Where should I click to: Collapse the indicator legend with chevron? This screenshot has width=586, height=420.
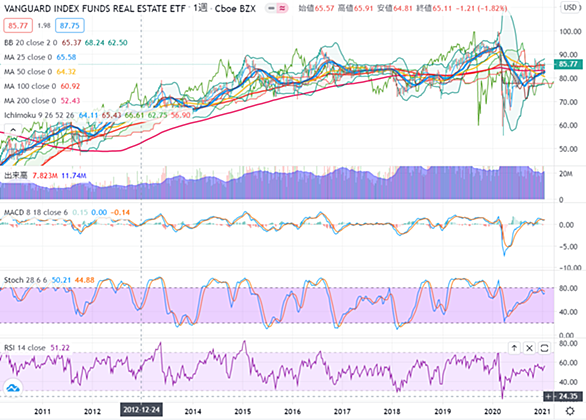13,130
